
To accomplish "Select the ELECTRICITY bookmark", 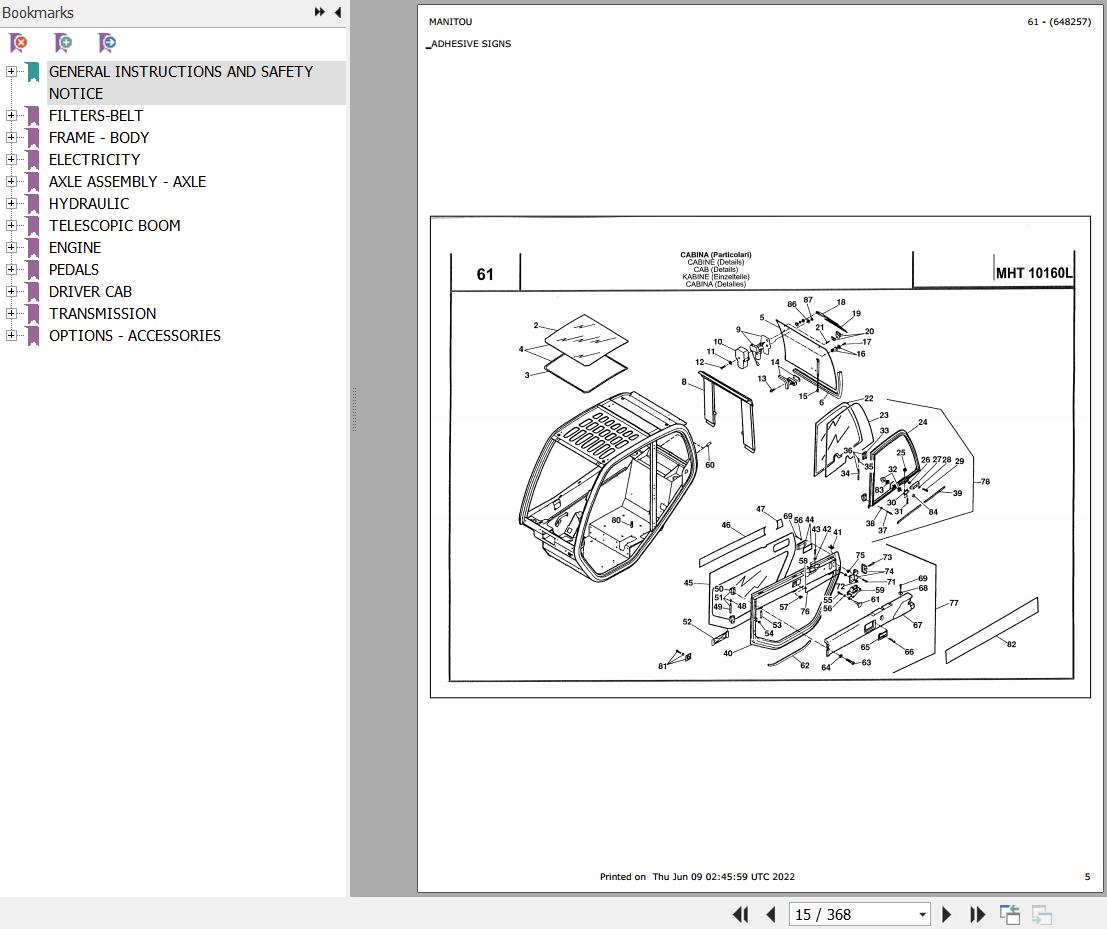I will (94, 159).
